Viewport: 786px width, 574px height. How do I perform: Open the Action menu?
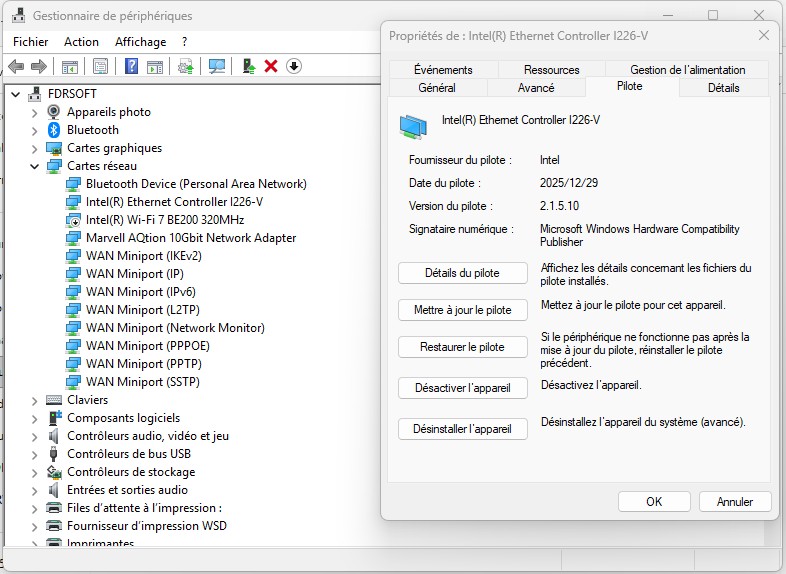point(81,42)
